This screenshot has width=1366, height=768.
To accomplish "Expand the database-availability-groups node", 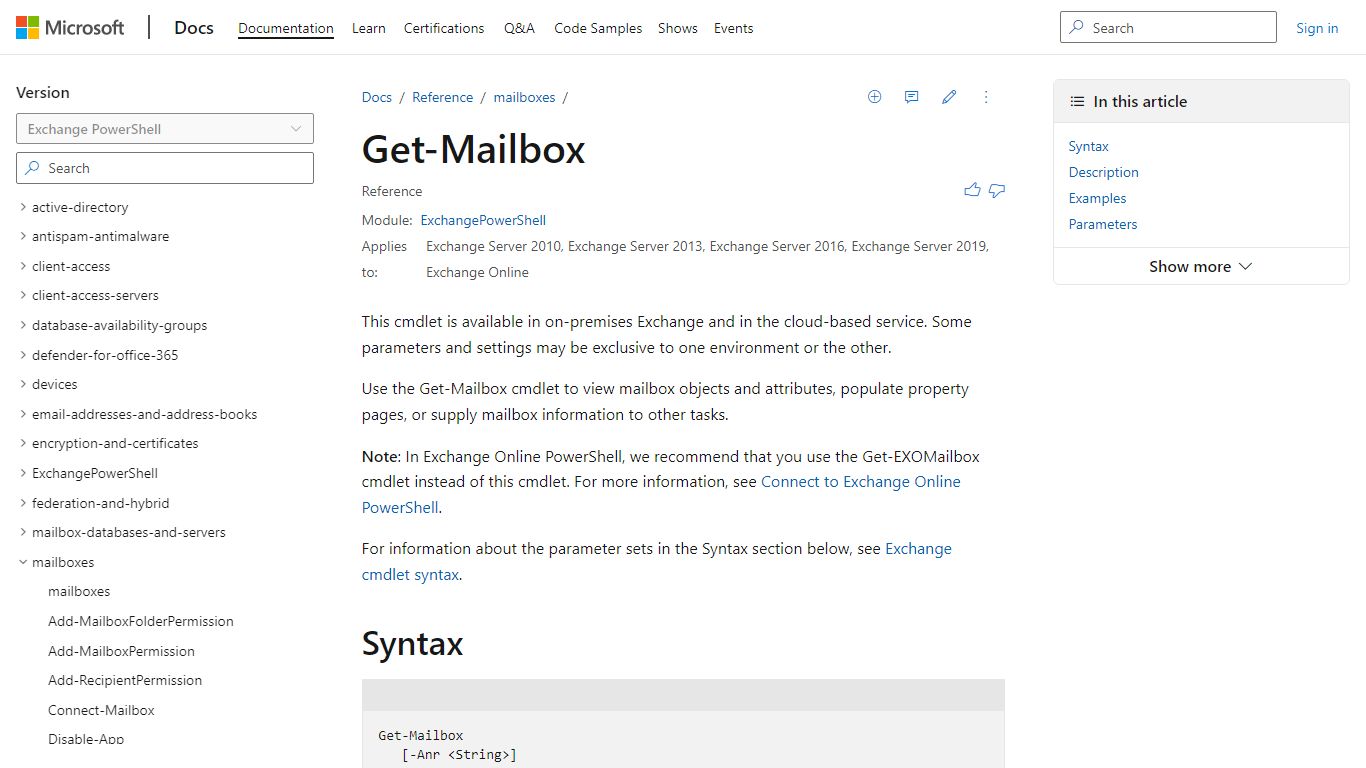I will (x=23, y=325).
